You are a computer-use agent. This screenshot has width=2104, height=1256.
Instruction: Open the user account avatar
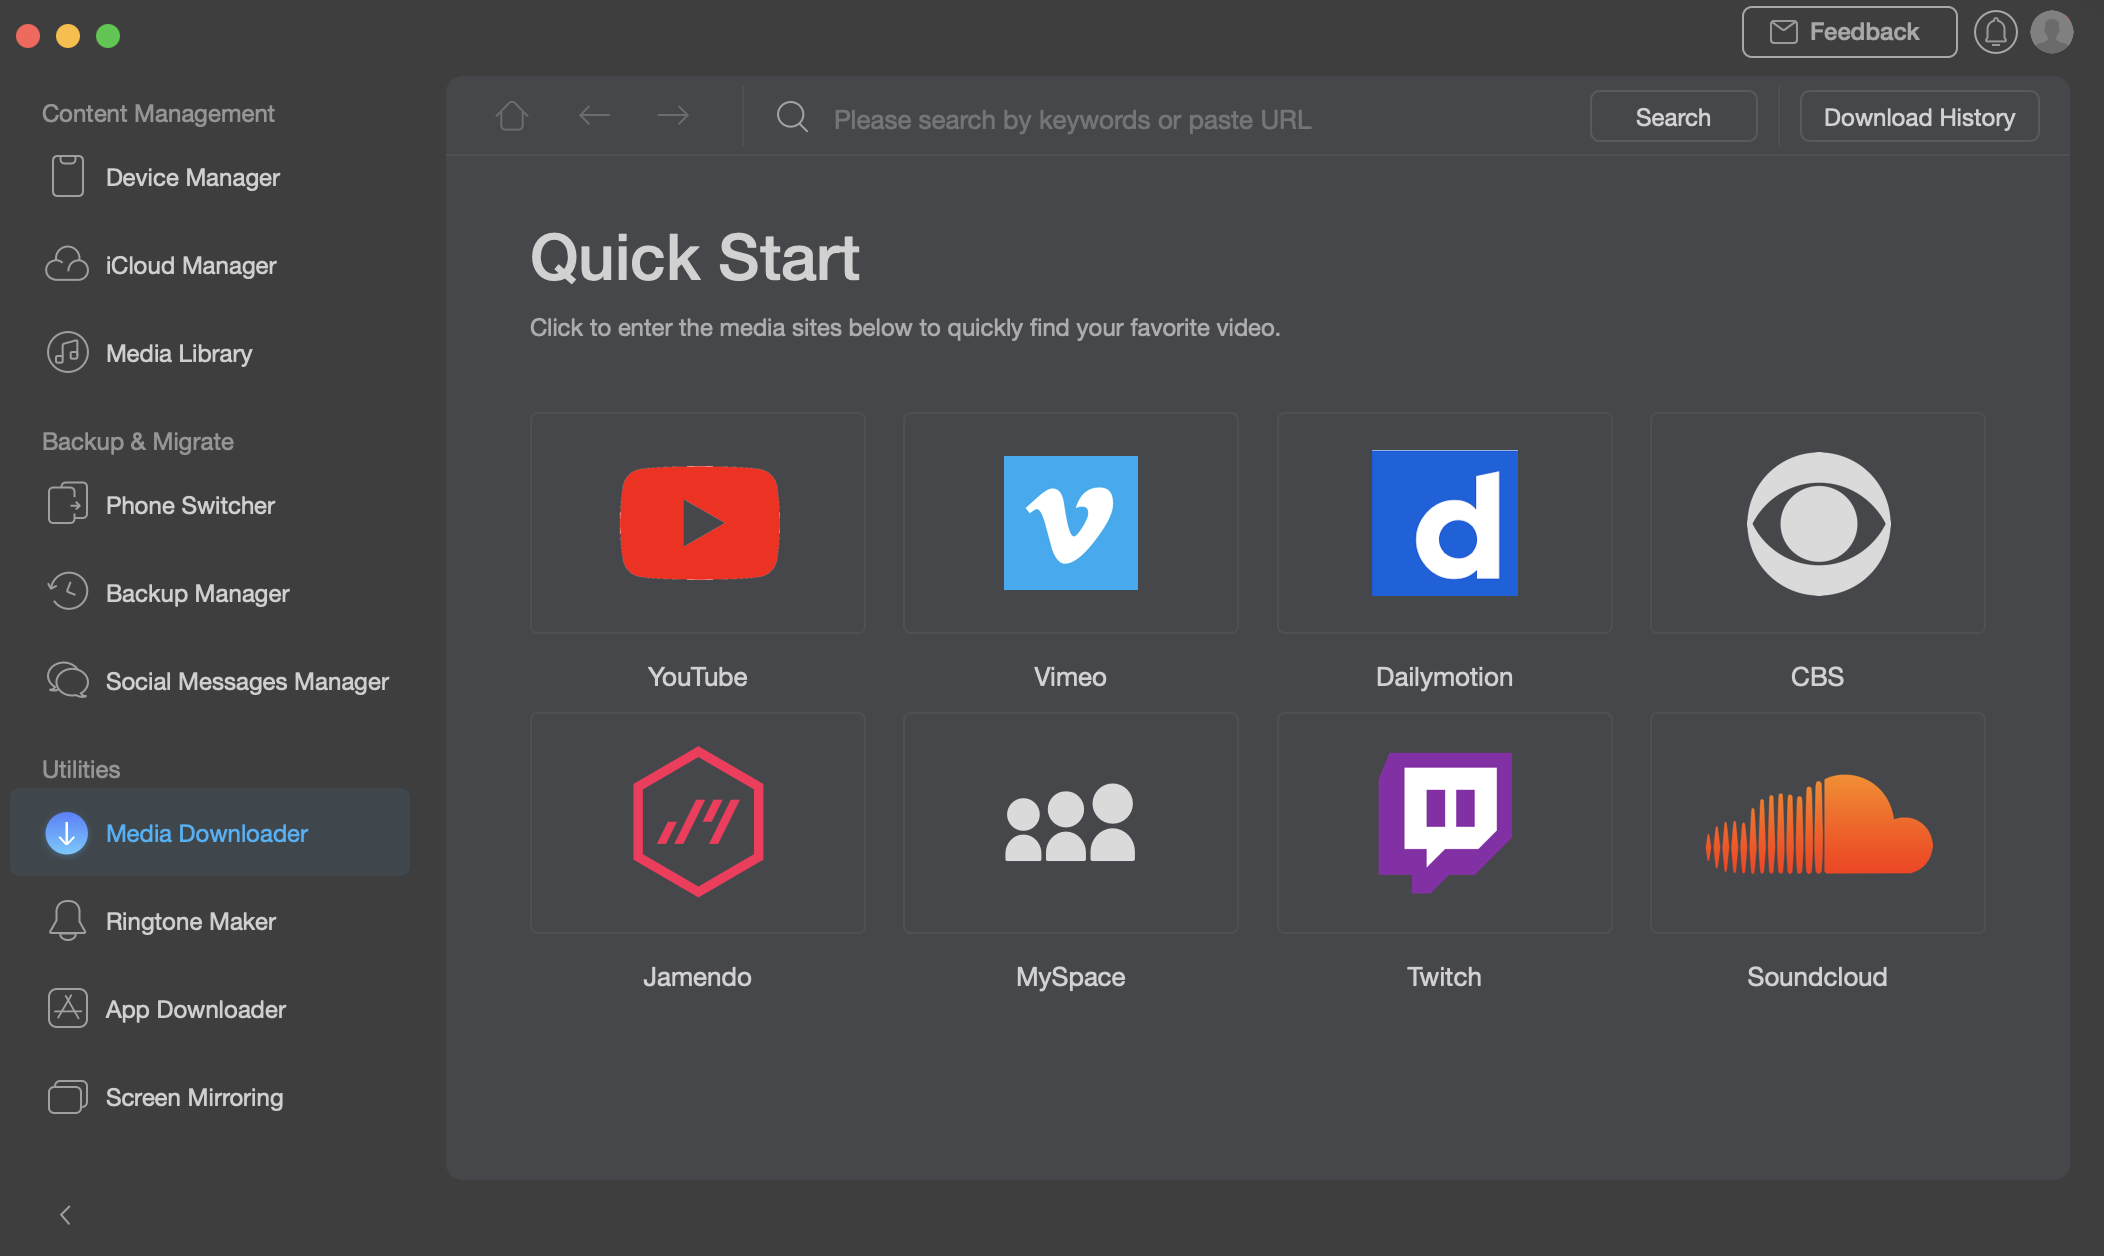pos(2052,32)
